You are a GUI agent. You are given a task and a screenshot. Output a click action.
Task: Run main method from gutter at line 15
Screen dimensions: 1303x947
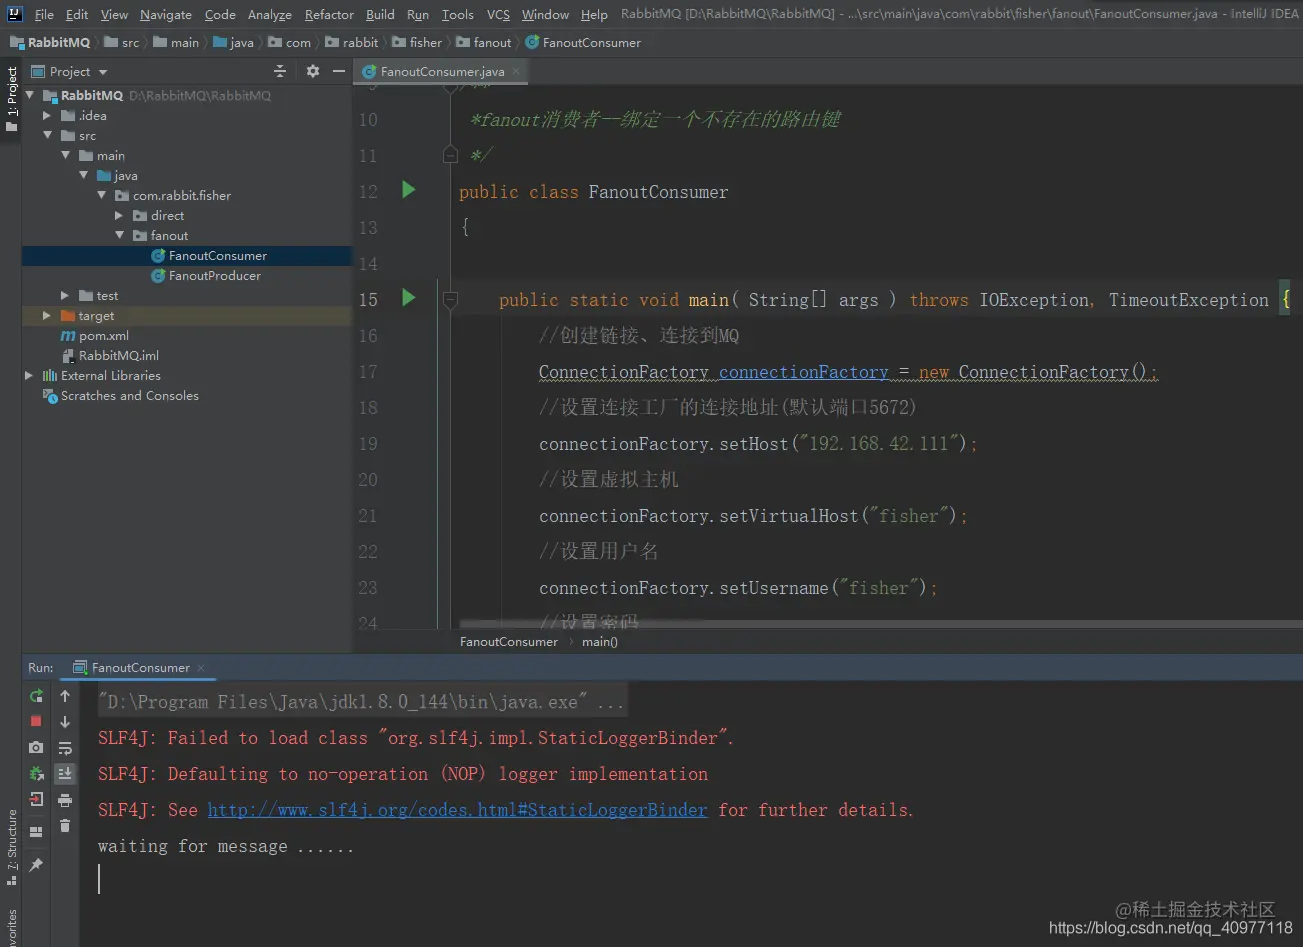(x=408, y=297)
